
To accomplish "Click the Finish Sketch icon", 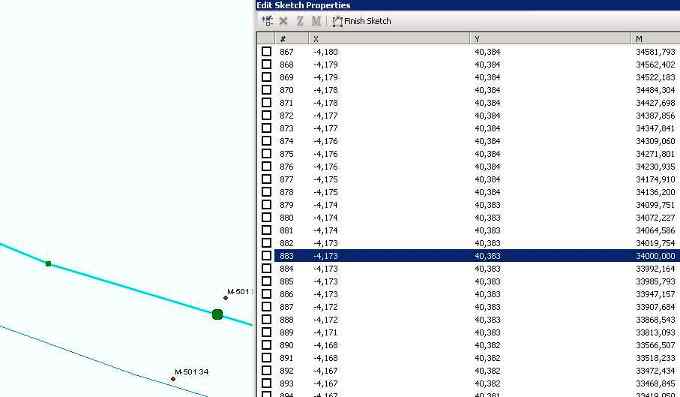I will [337, 21].
